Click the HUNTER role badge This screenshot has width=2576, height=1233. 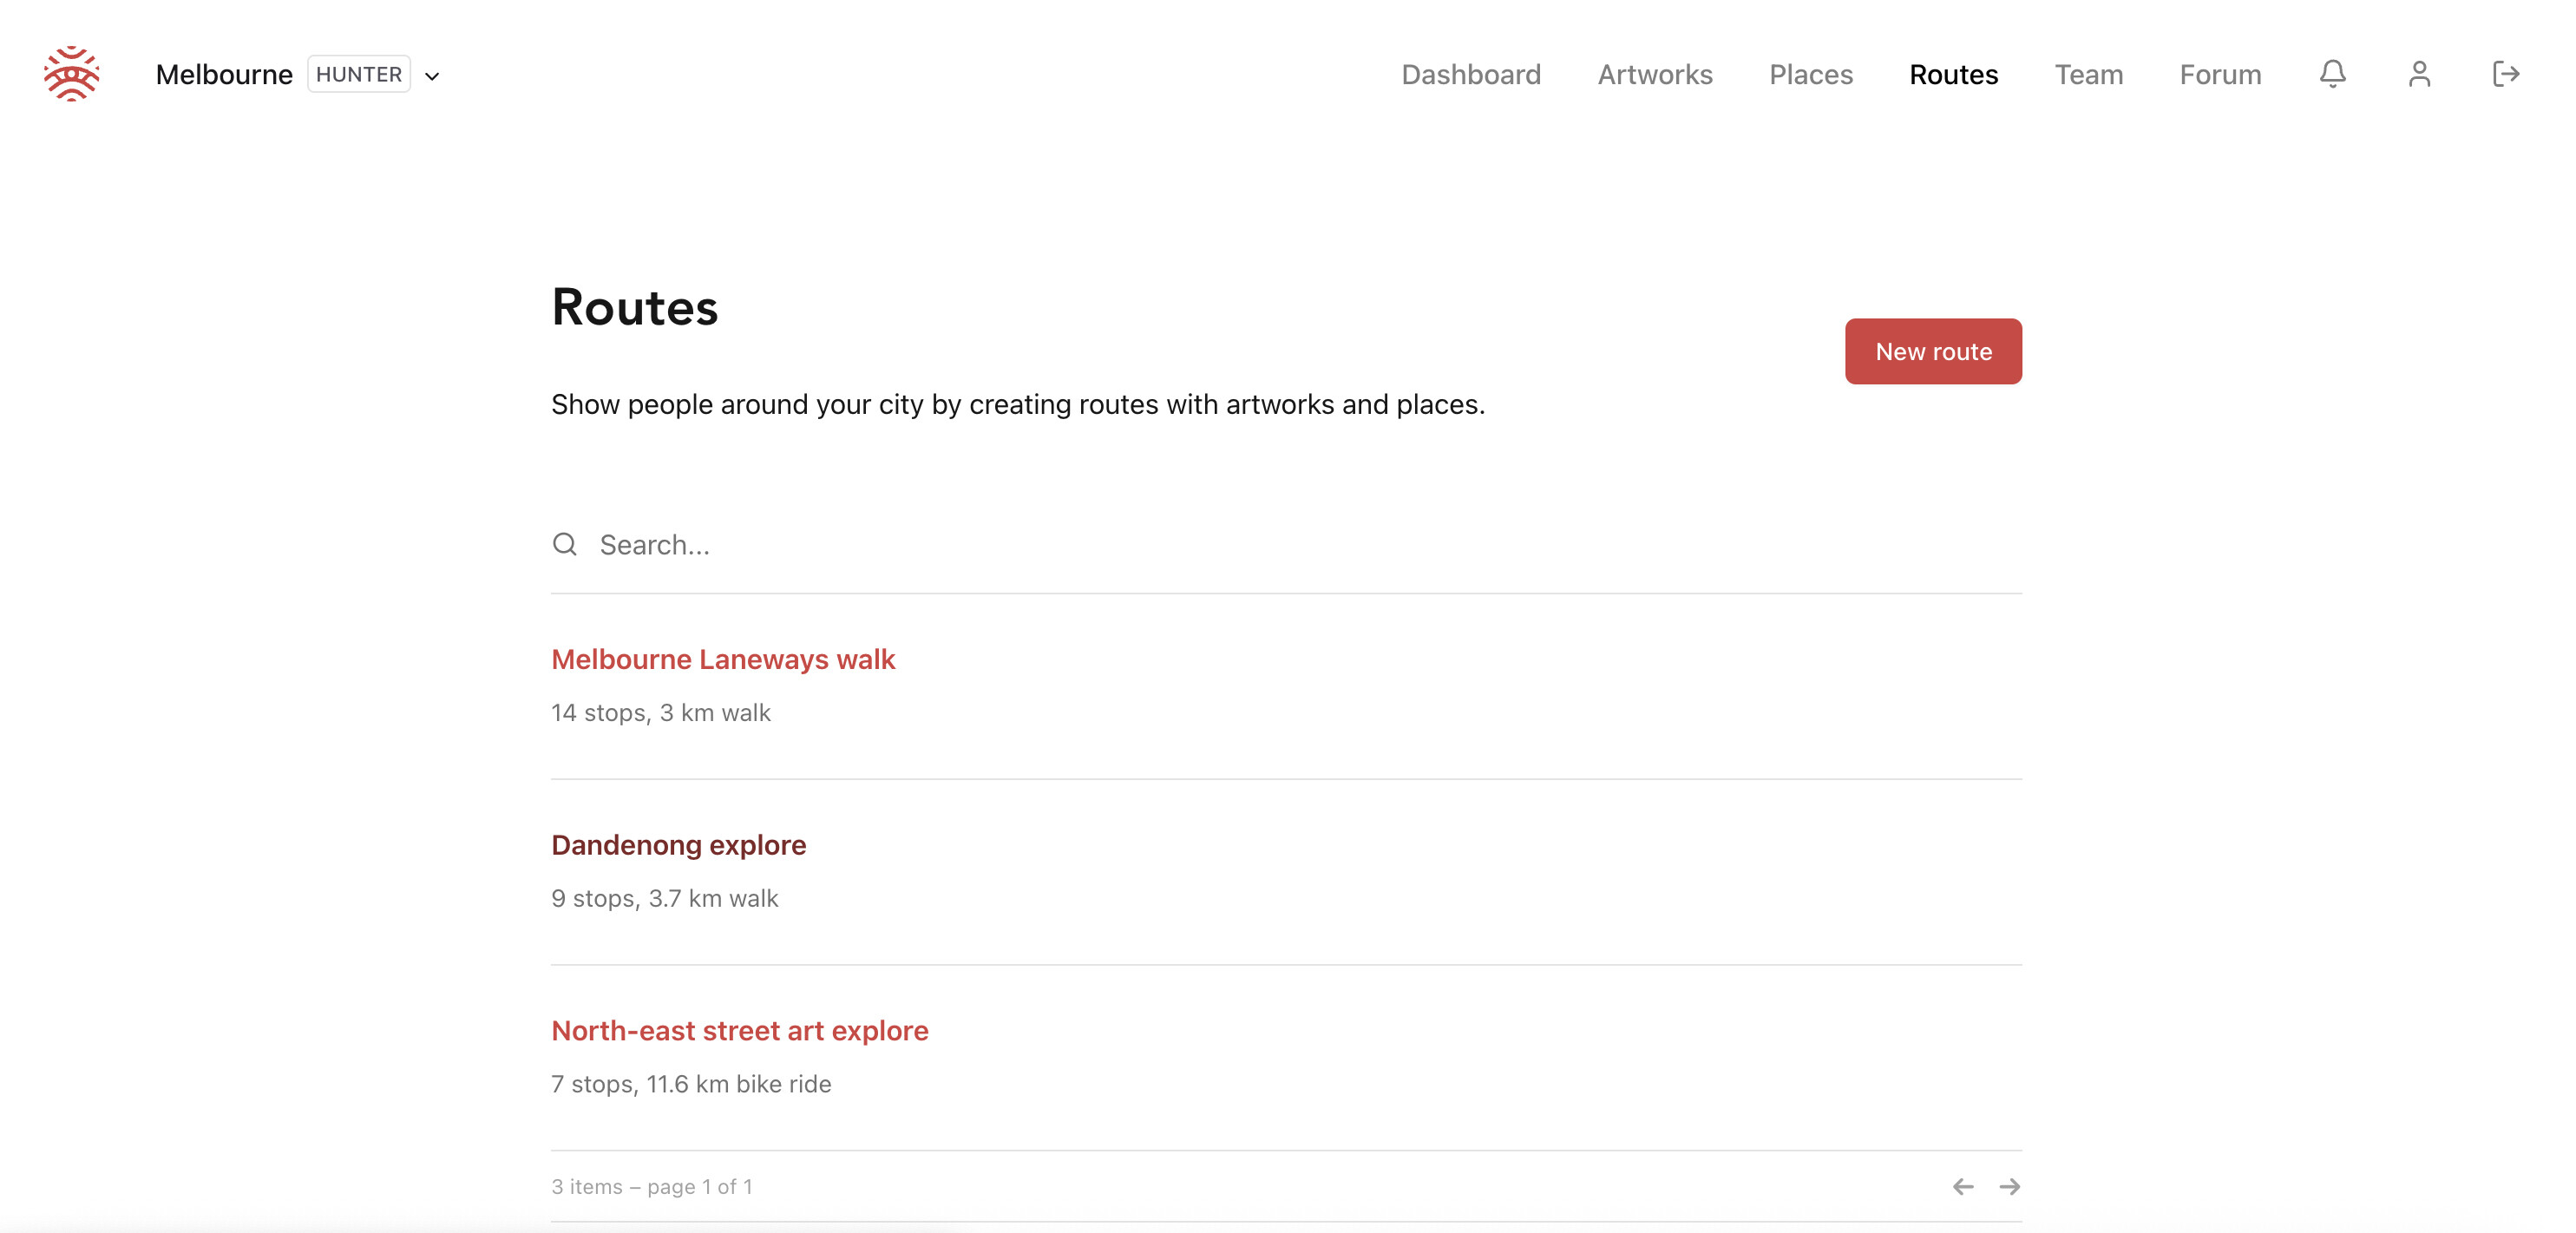point(359,74)
